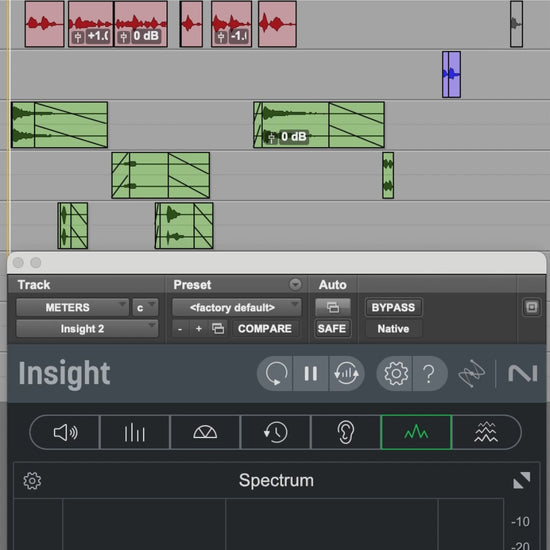This screenshot has height=550, width=550.
Task: Toggle automation SAFE button
Action: [x=332, y=329]
